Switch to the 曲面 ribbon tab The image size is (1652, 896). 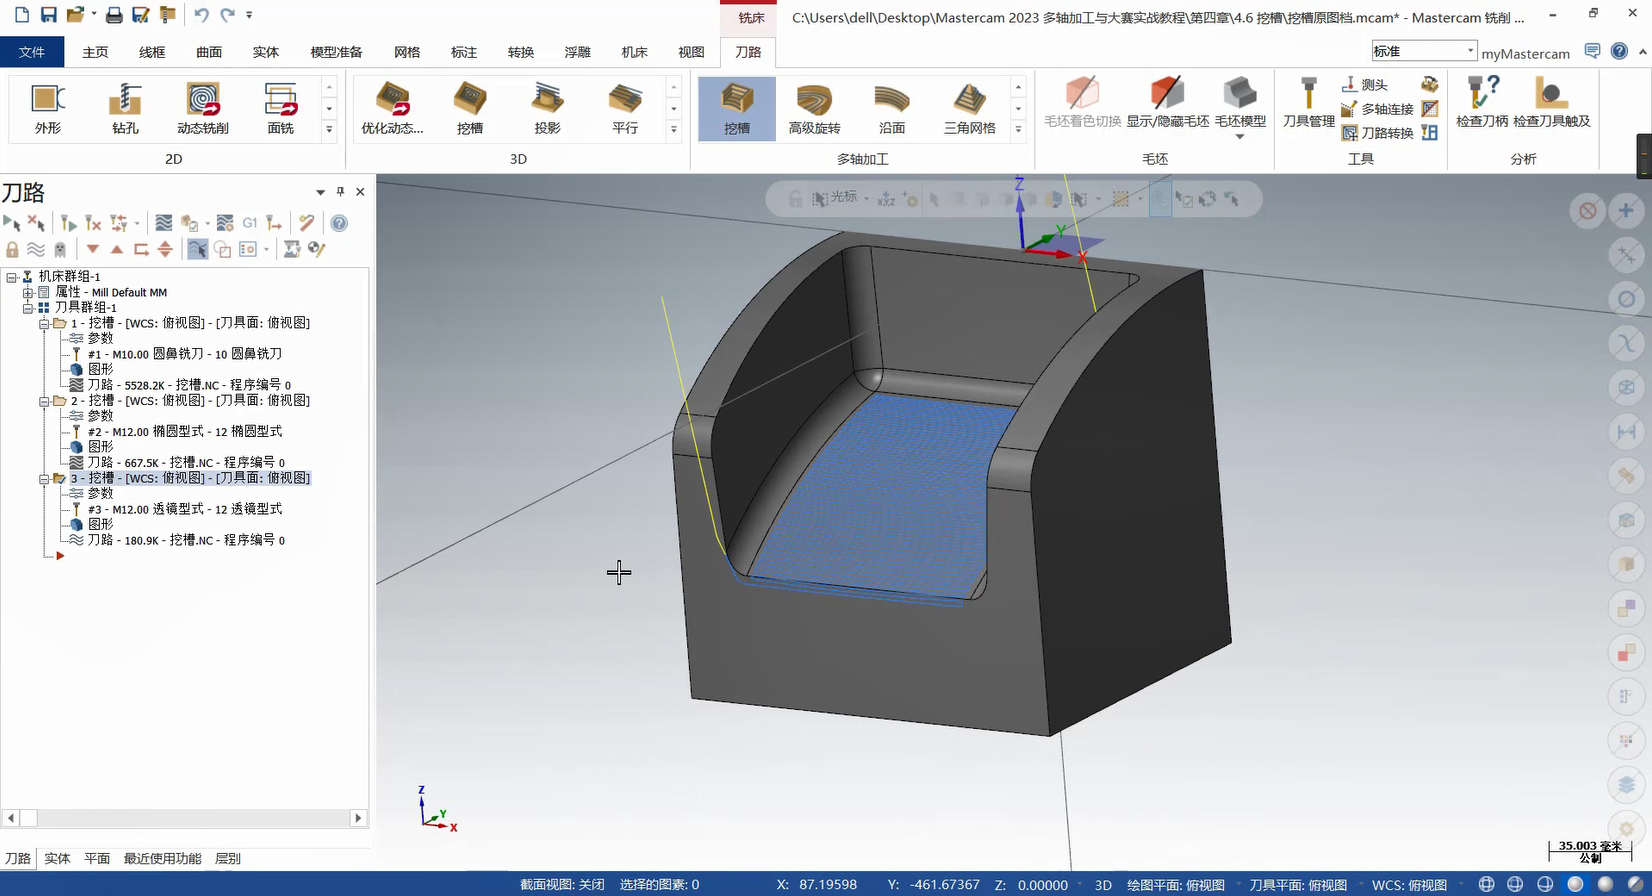[x=209, y=52]
